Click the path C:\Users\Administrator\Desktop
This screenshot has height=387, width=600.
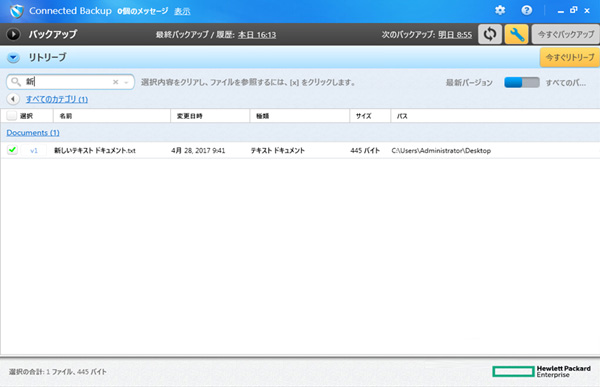441,150
